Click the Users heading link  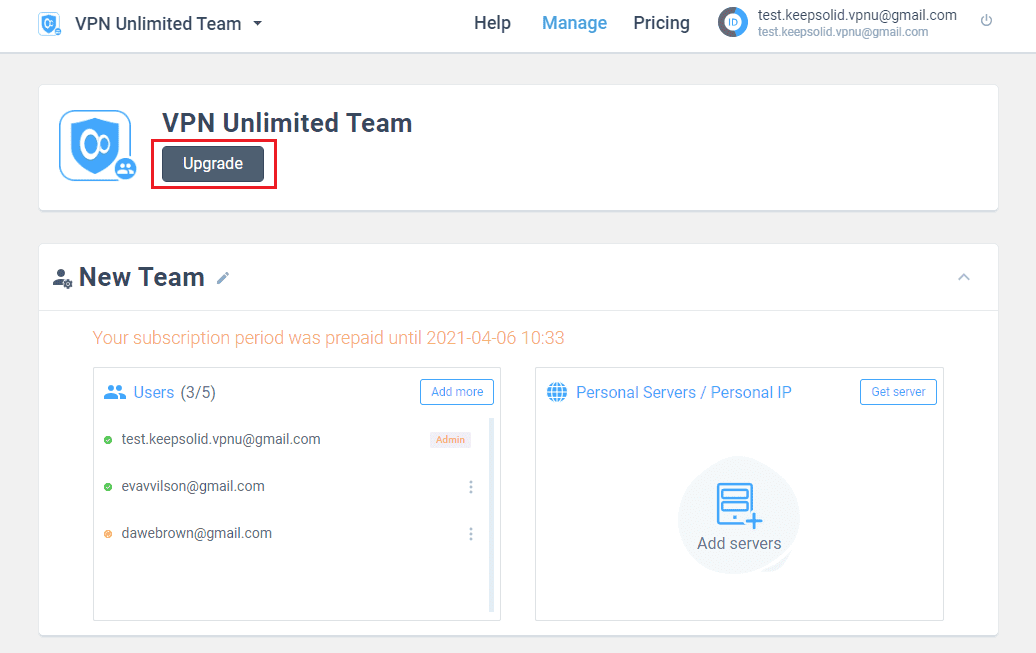[x=154, y=393]
